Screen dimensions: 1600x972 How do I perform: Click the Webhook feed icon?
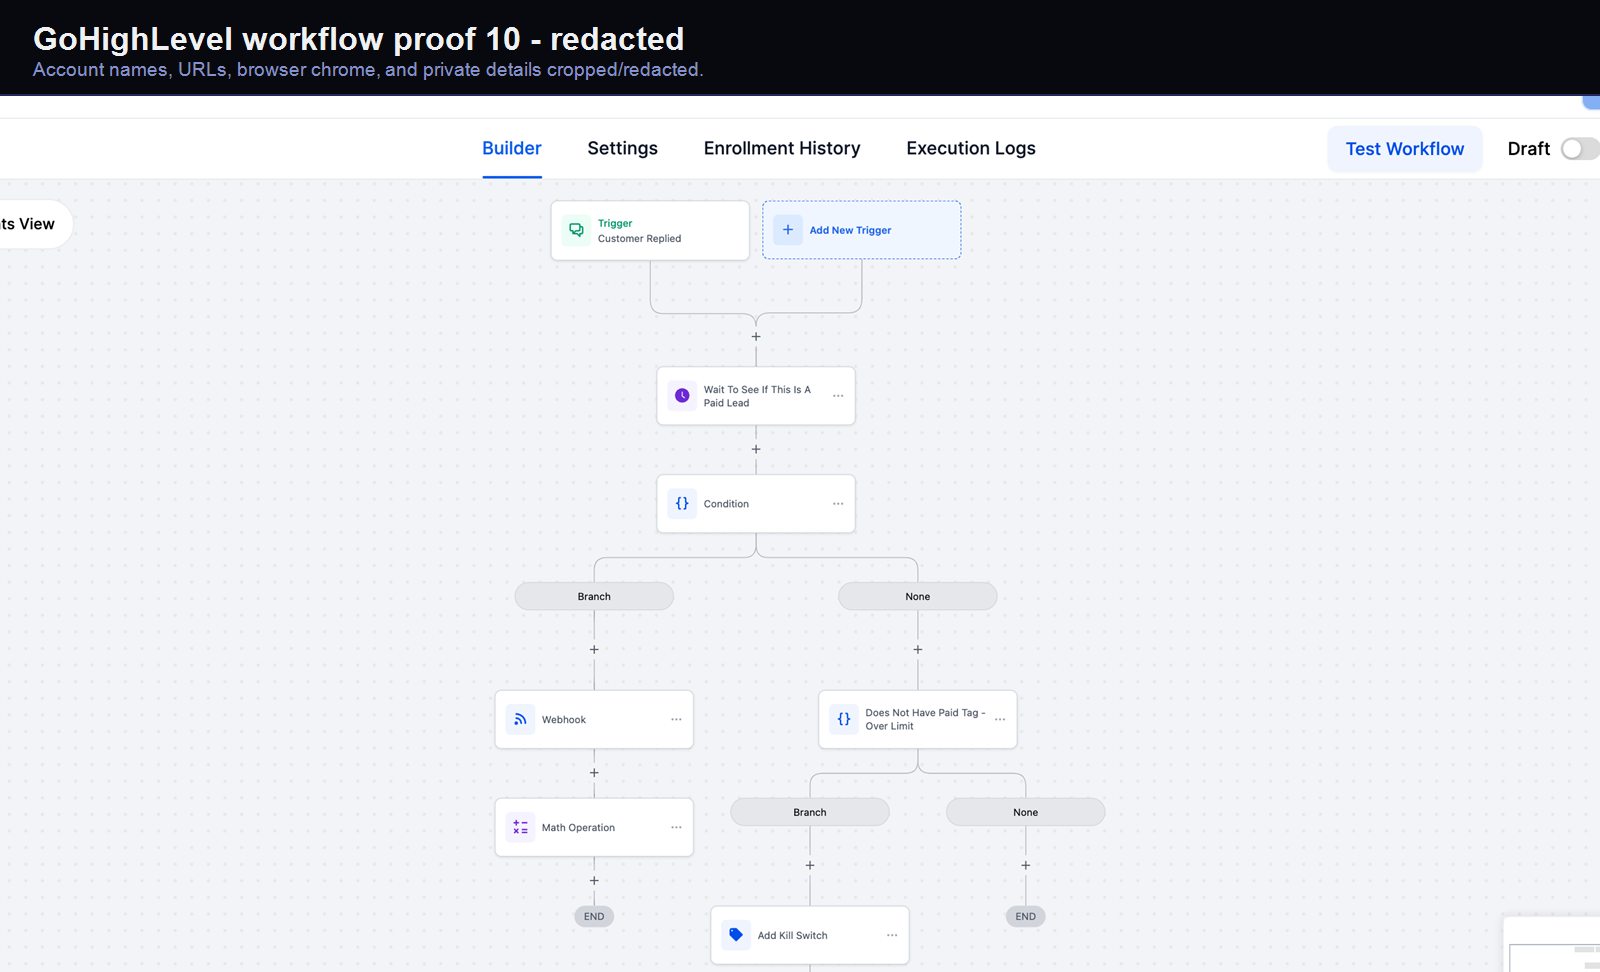click(x=520, y=720)
